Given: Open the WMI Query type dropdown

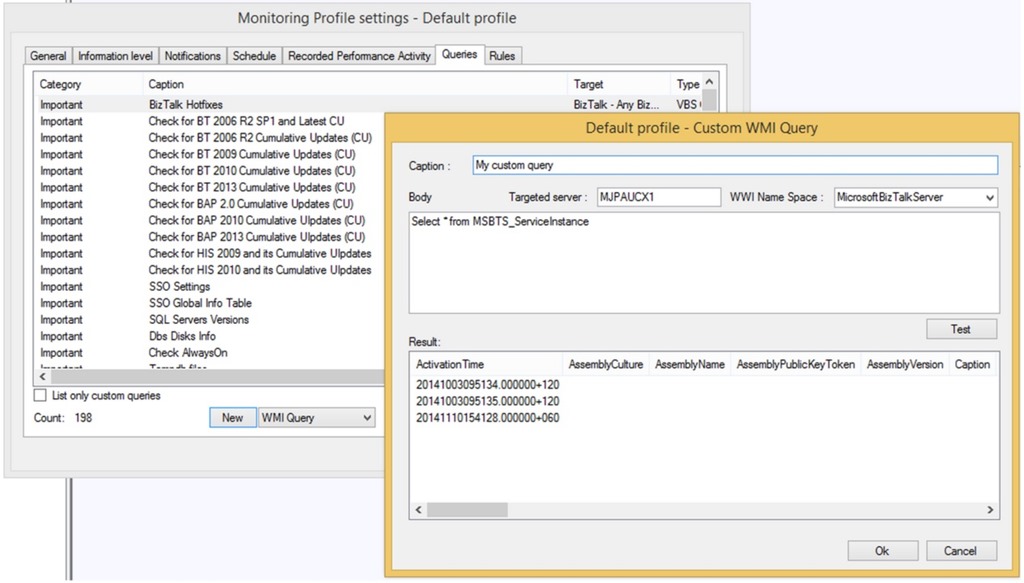Looking at the screenshot, I should [317, 418].
